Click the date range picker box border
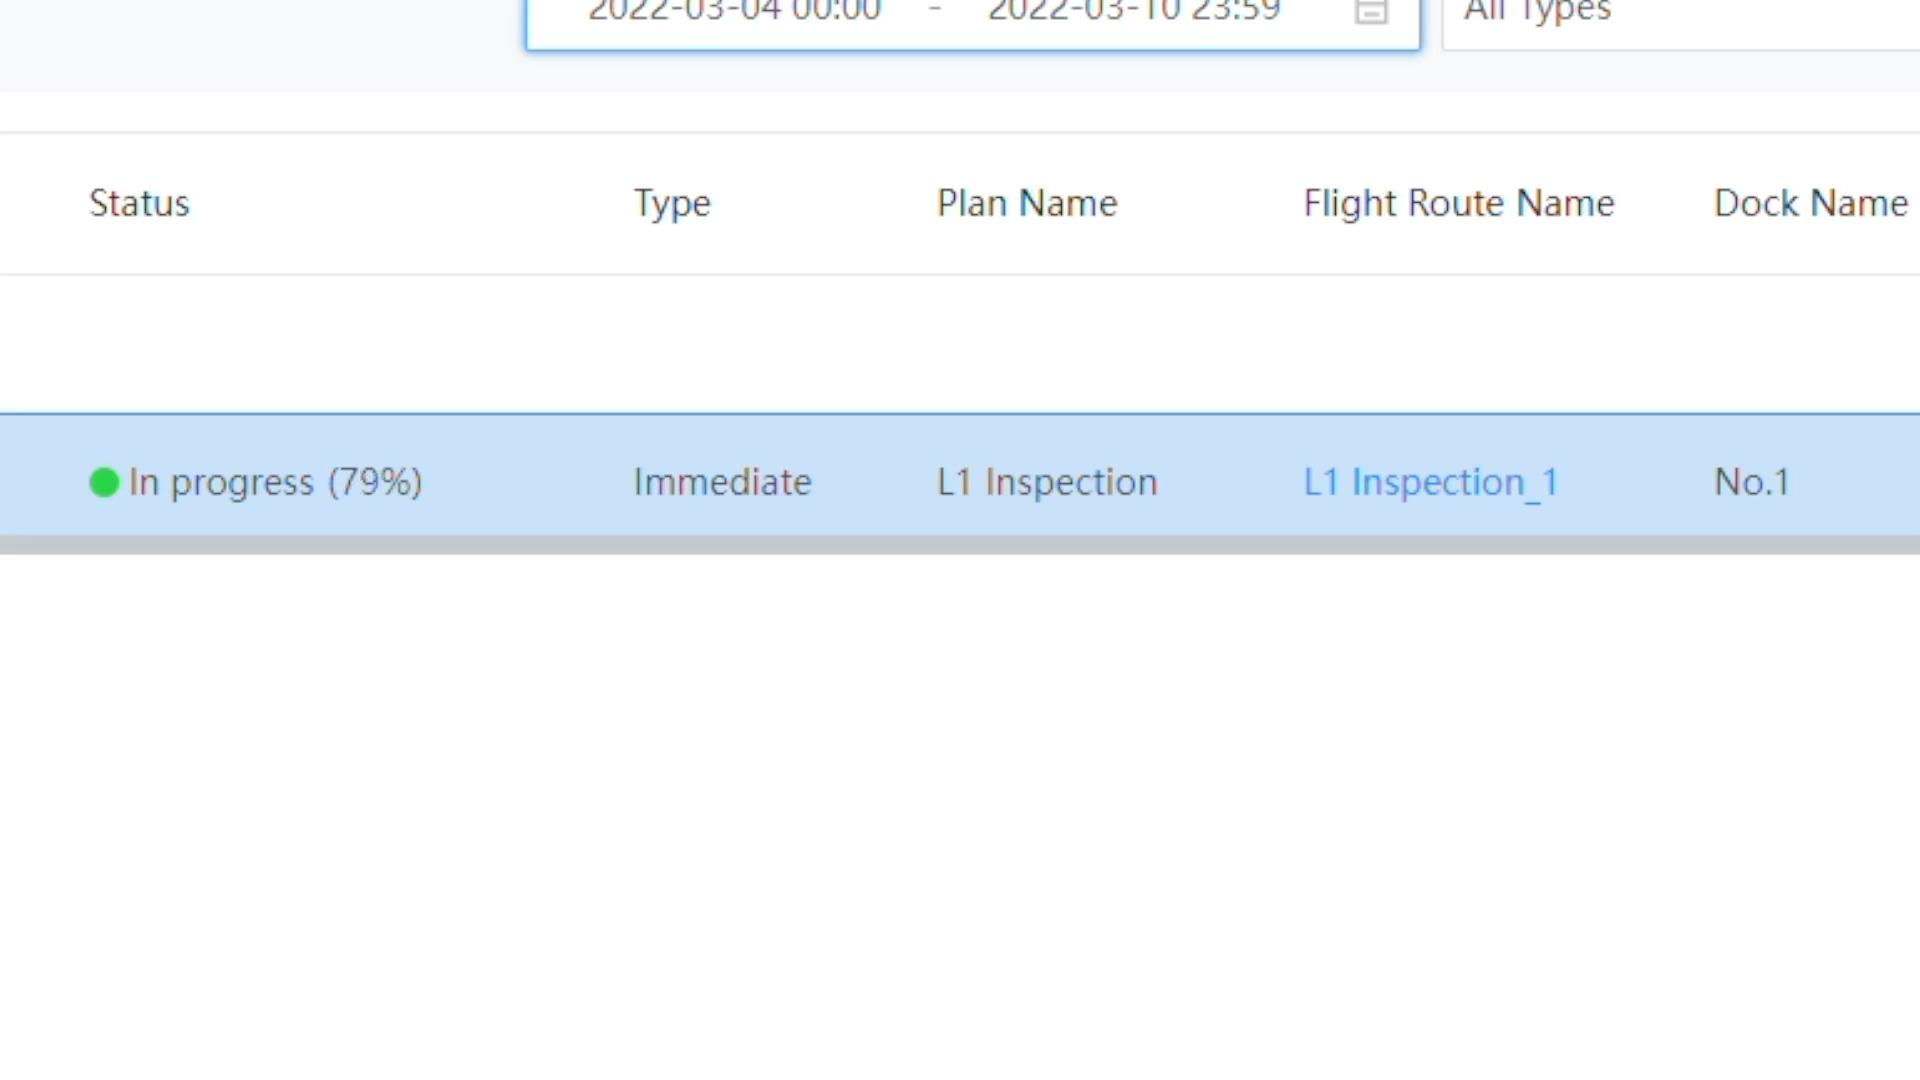 (972, 48)
